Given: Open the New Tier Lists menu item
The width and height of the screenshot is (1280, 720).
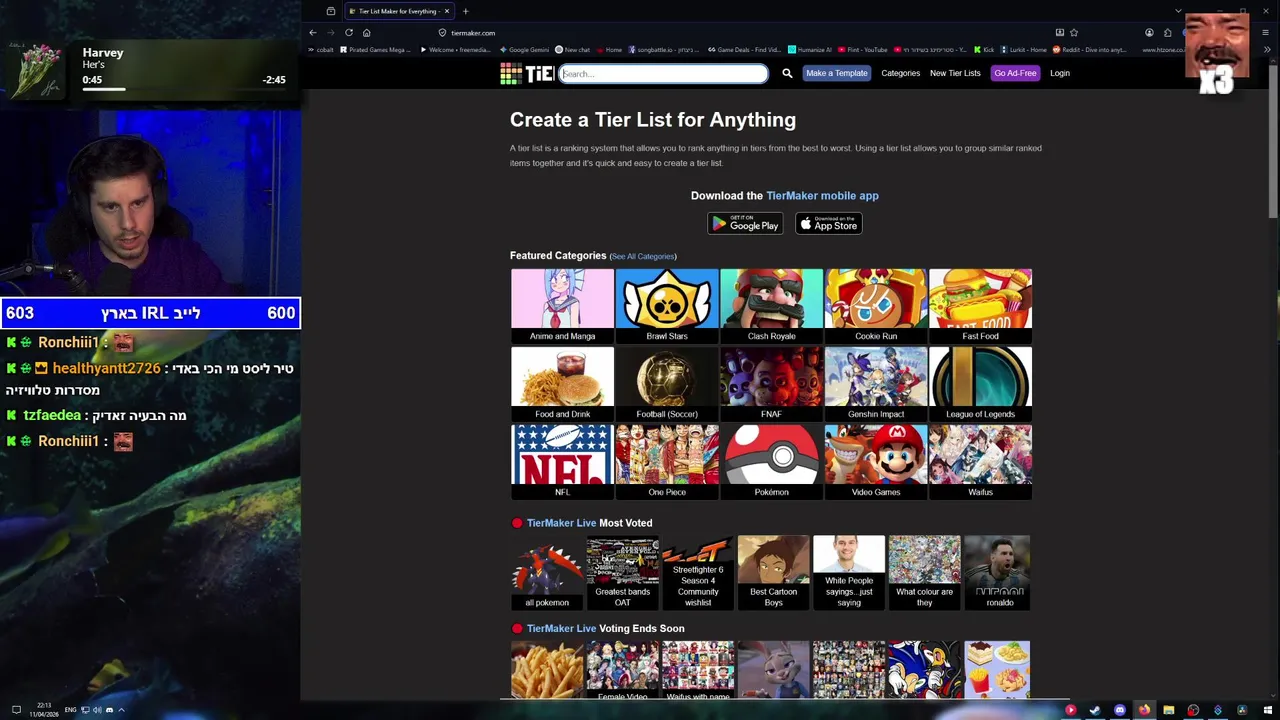Looking at the screenshot, I should point(955,73).
